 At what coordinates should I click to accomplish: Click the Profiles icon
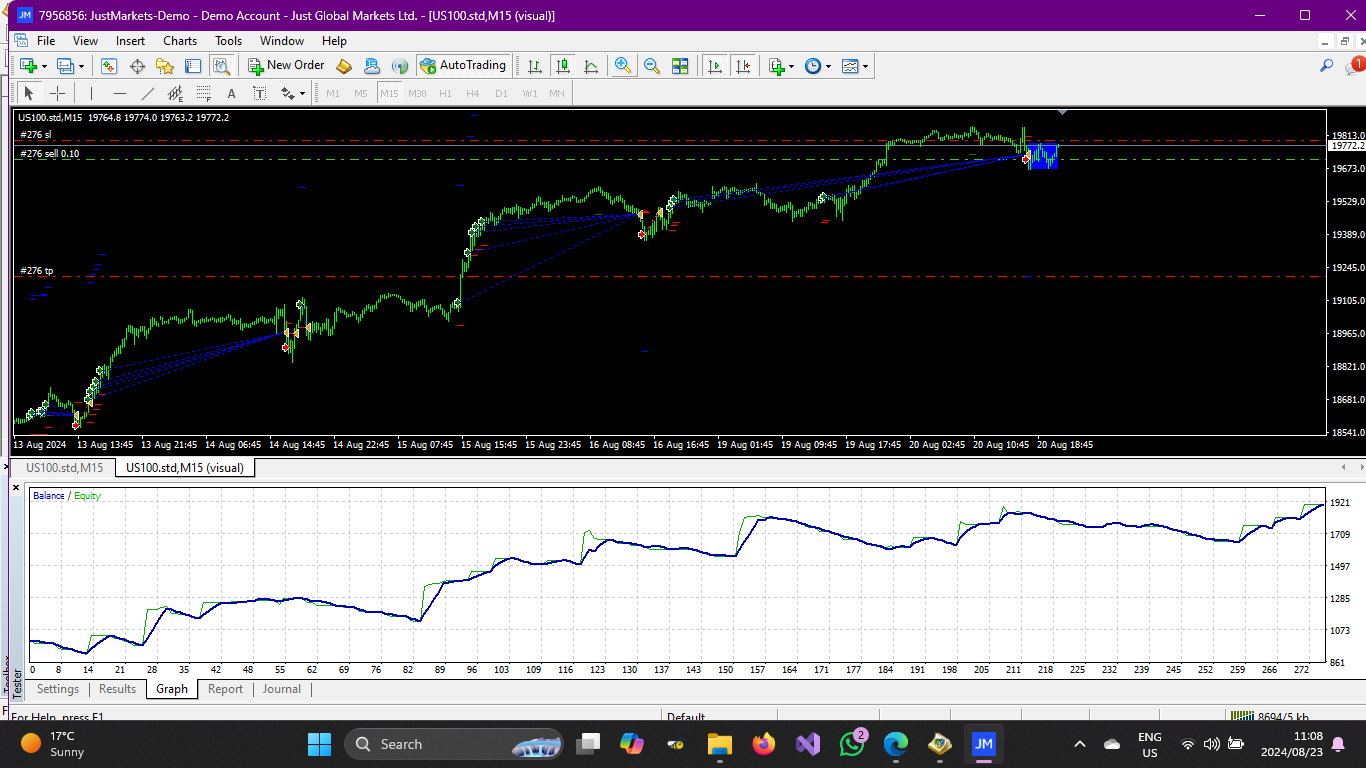[66, 66]
